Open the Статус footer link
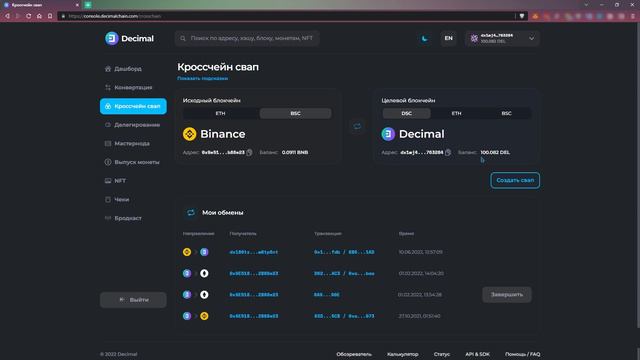 click(442, 354)
